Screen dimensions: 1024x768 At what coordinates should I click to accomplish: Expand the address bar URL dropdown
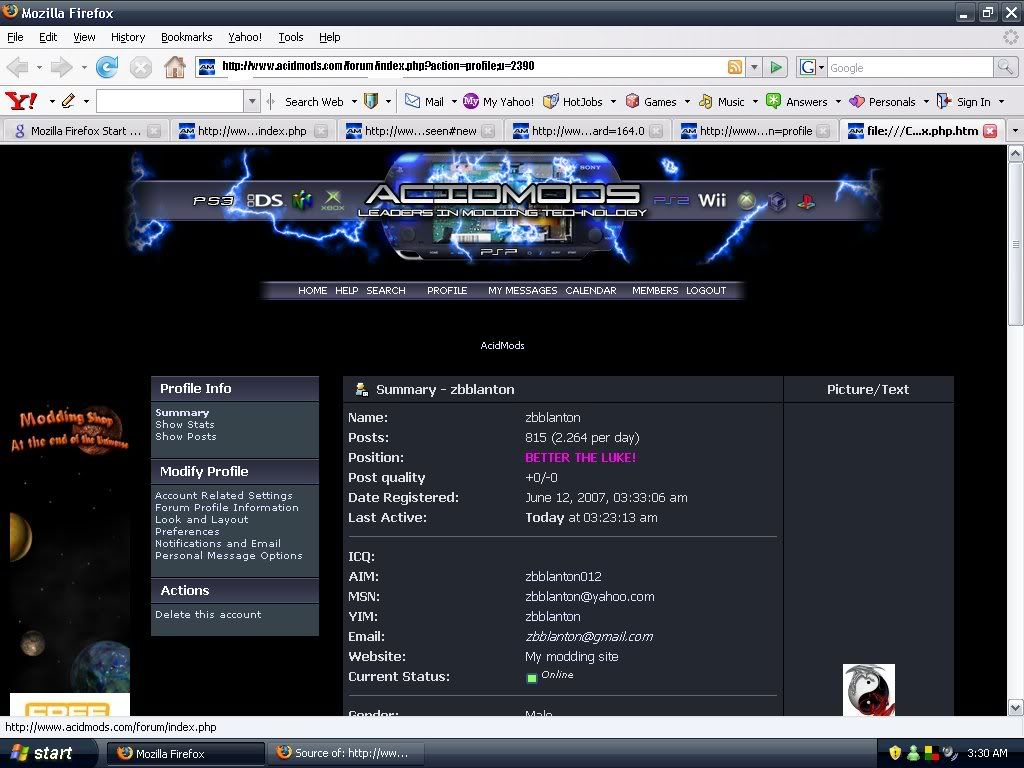point(754,67)
